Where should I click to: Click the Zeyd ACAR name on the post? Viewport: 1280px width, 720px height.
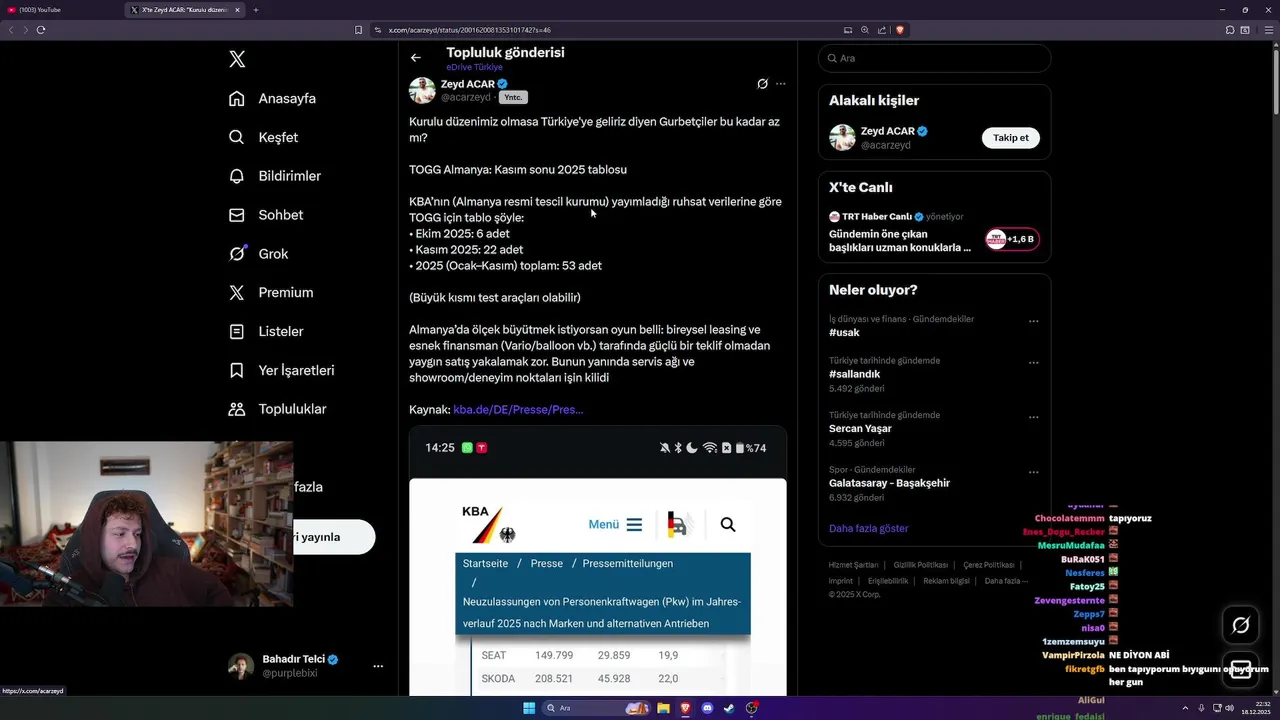(468, 84)
